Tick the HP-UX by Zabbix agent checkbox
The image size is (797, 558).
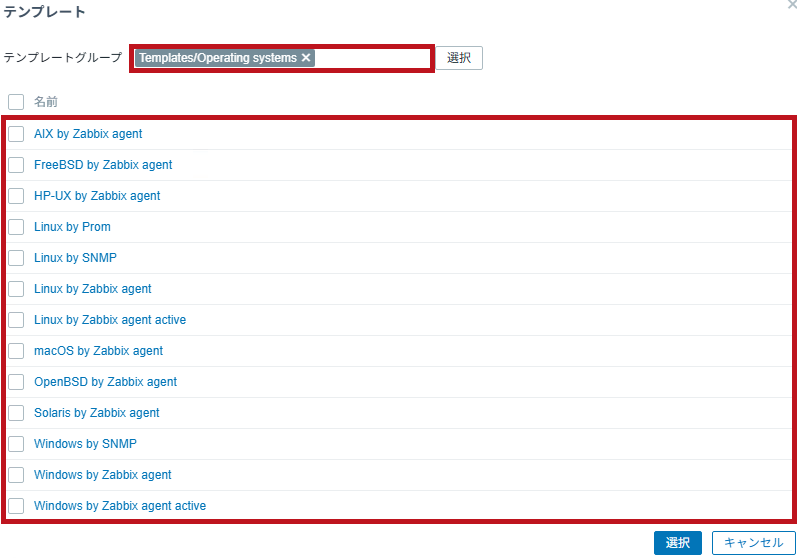pos(16,196)
